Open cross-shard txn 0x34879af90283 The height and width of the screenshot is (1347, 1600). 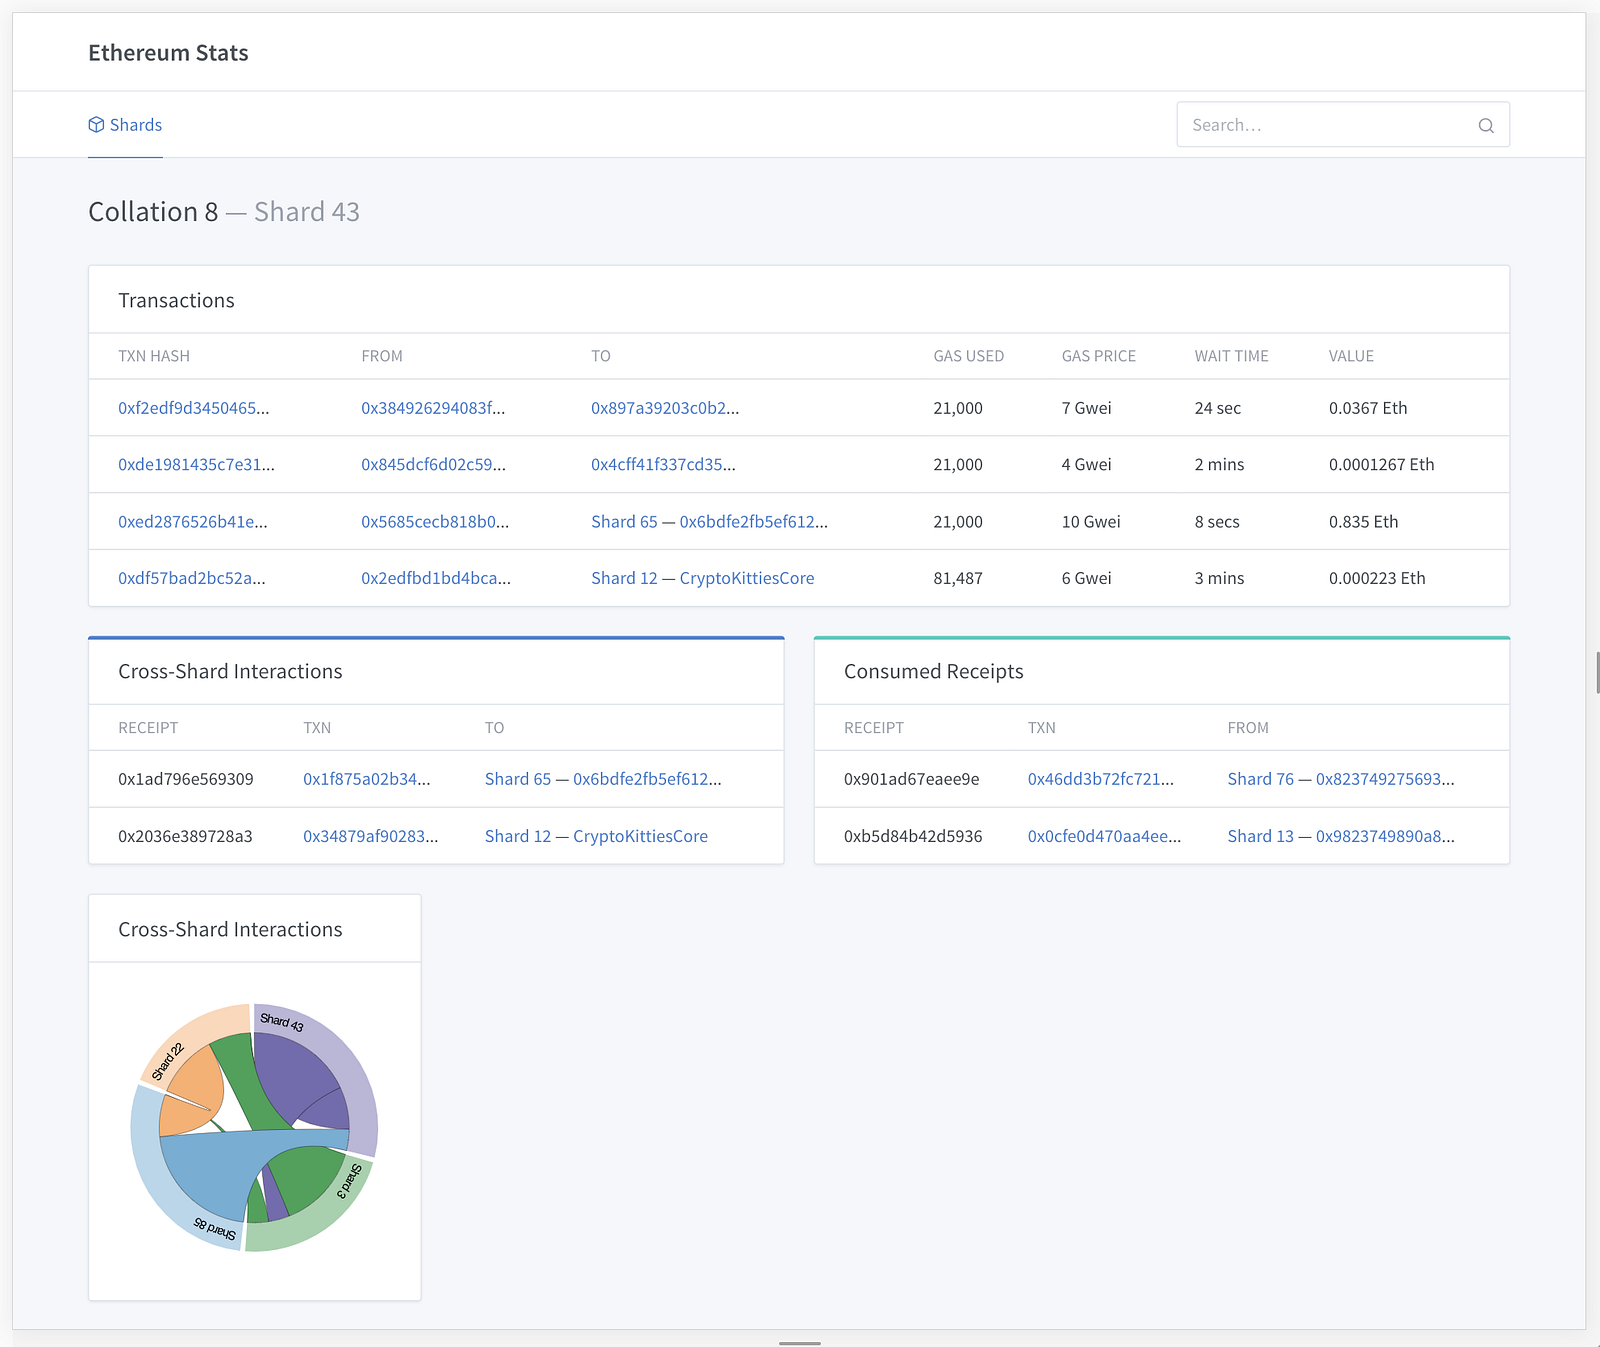[370, 836]
